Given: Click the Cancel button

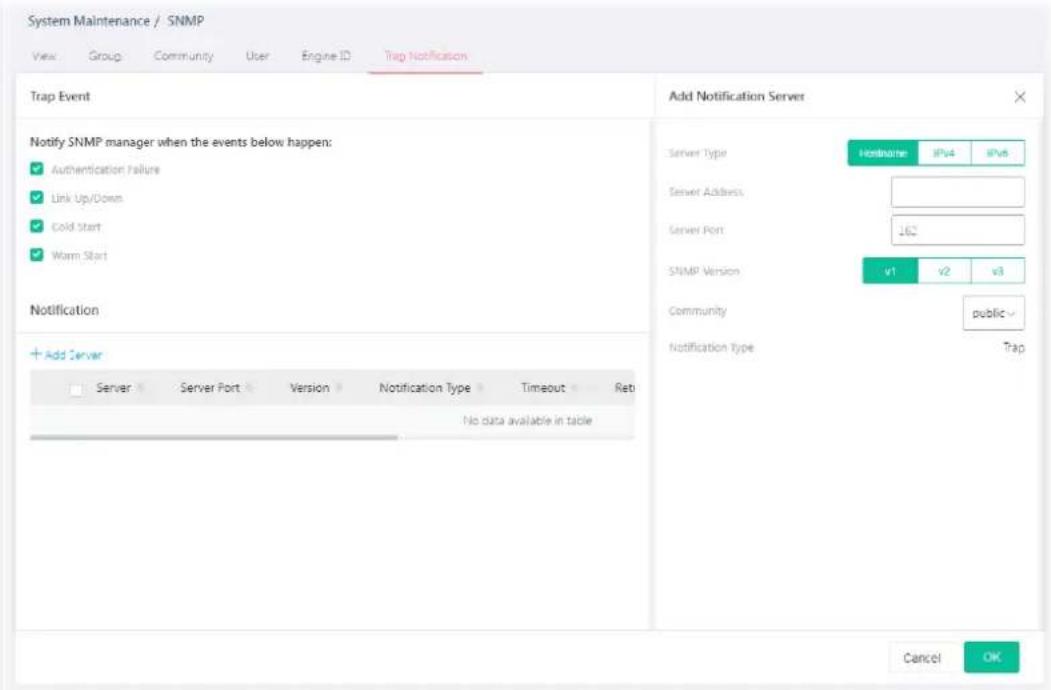Looking at the screenshot, I should [x=922, y=658].
